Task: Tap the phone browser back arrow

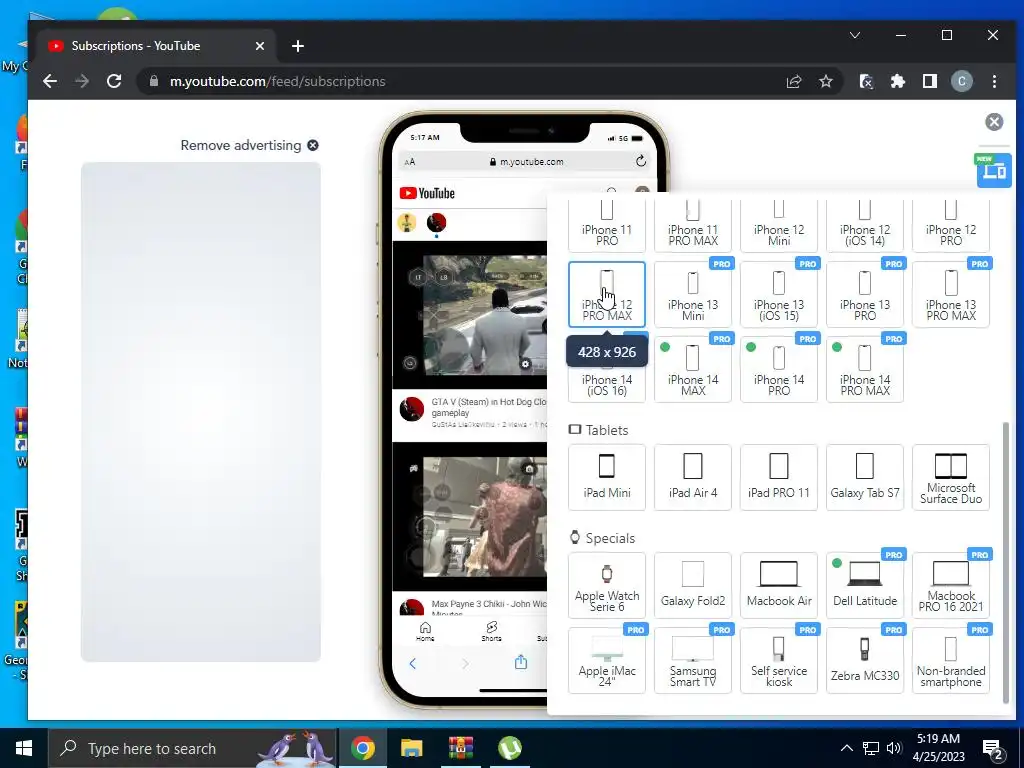Action: (412, 664)
